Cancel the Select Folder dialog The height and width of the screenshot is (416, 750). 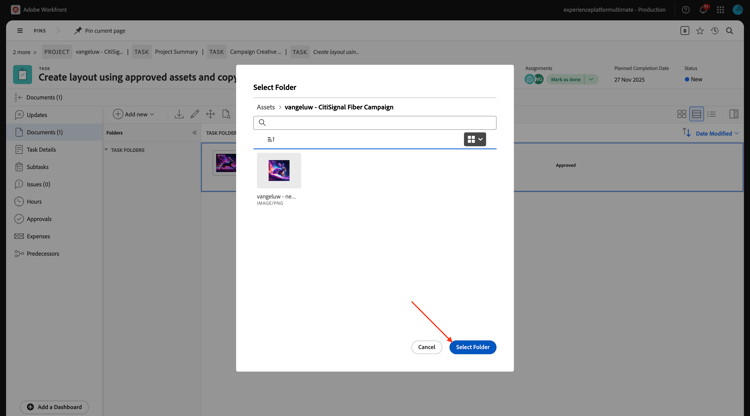[426, 347]
